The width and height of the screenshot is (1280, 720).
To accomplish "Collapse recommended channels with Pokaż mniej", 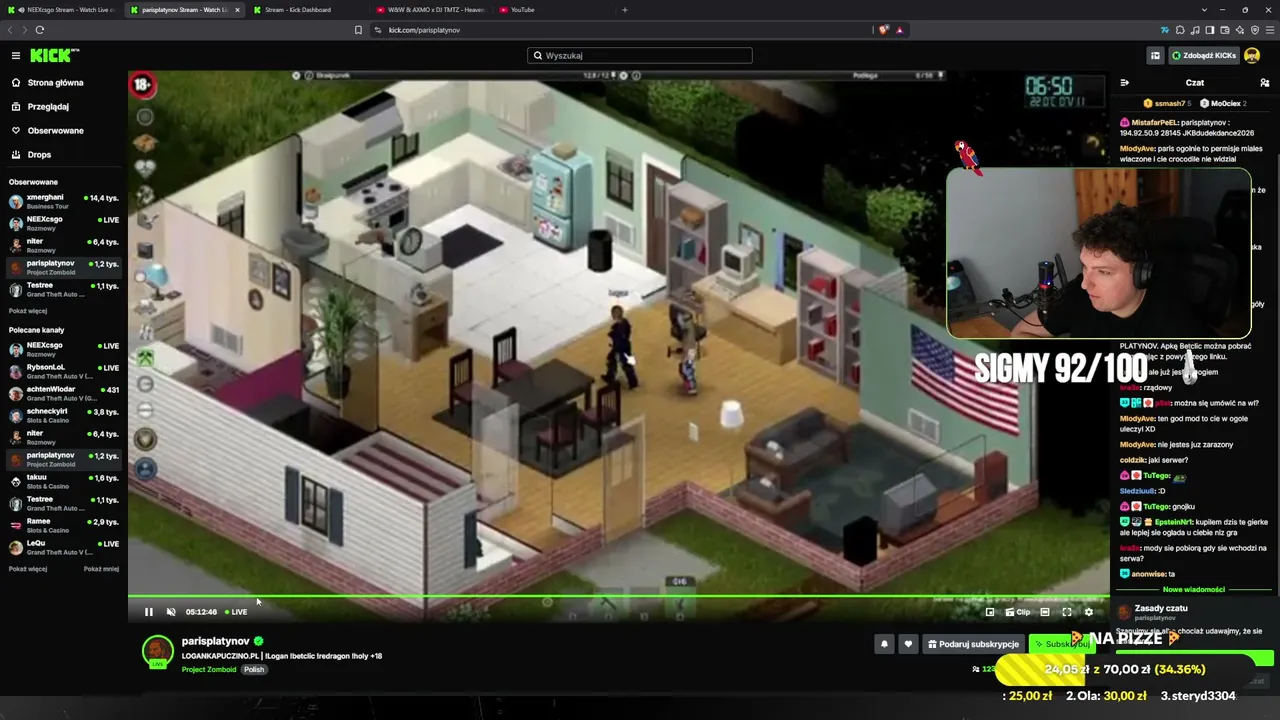I will (101, 569).
